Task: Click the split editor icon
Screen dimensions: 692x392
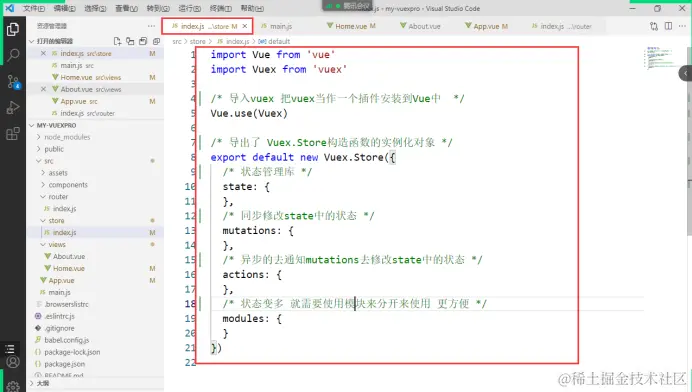Action: tap(669, 26)
